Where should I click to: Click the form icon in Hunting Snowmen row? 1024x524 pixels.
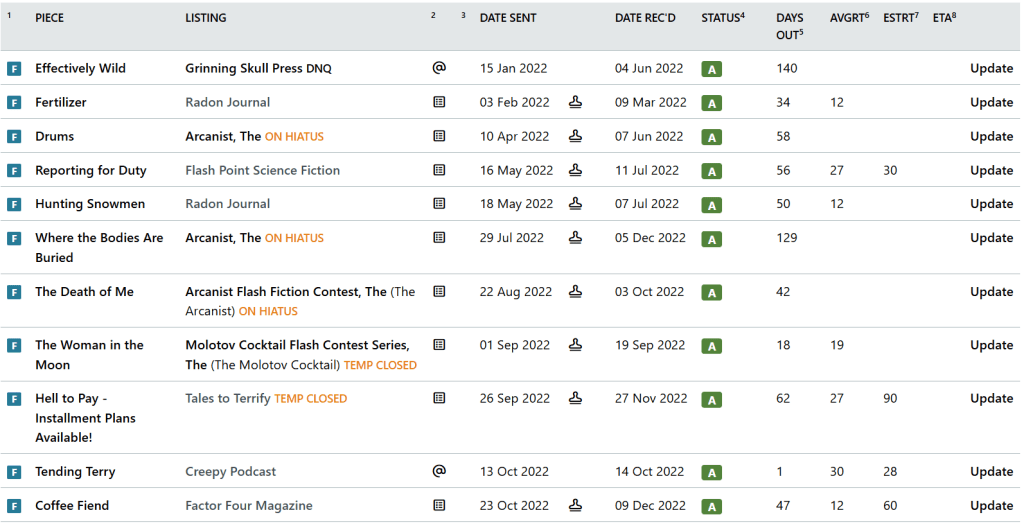[x=438, y=204]
